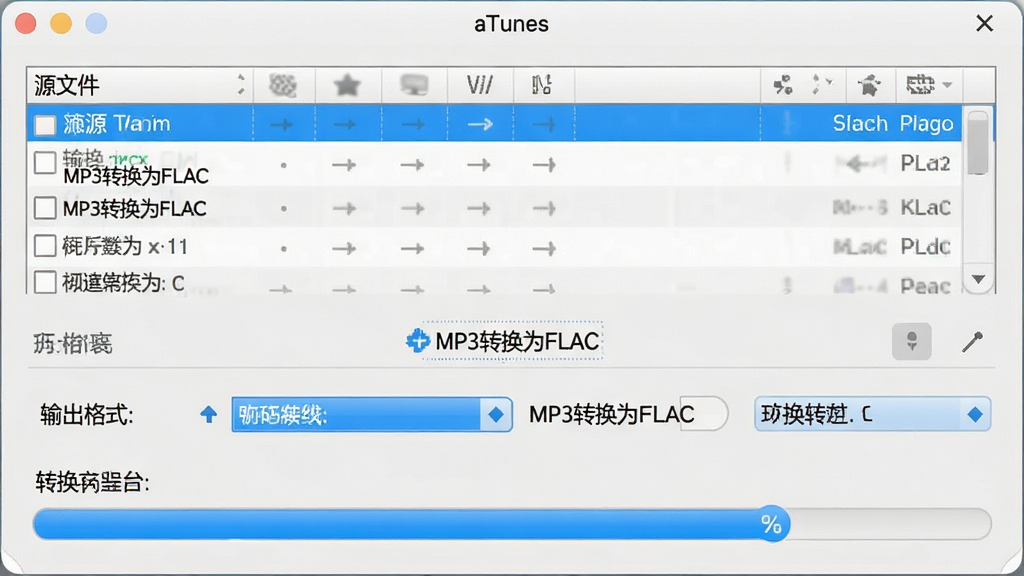This screenshot has height=576, width=1024.
Task: Click the wrench settings icon
Action: (x=972, y=341)
